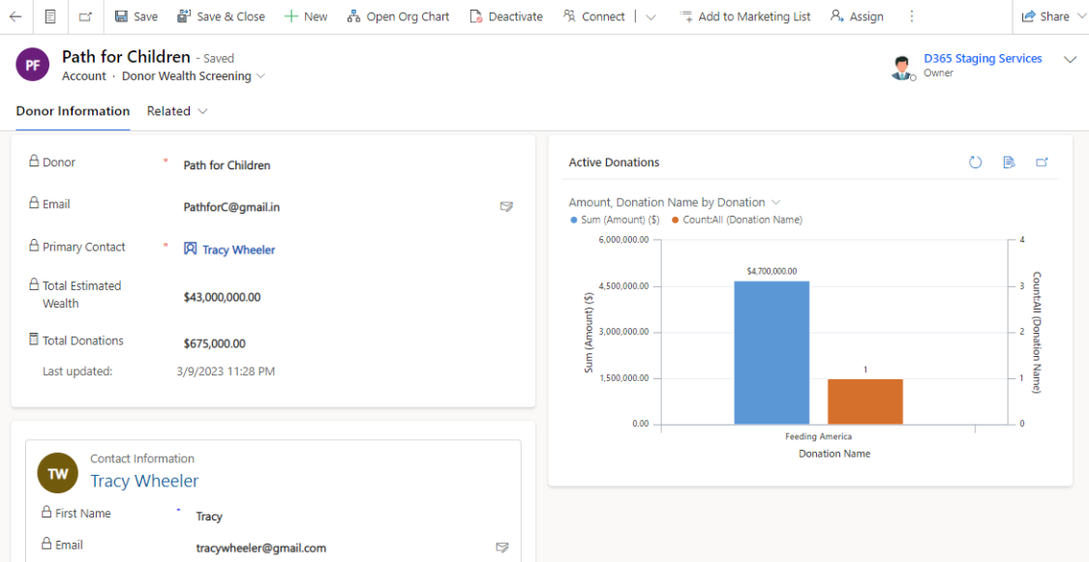Refresh the Active Donations chart
Viewport: 1089px width, 562px height.
(975, 162)
